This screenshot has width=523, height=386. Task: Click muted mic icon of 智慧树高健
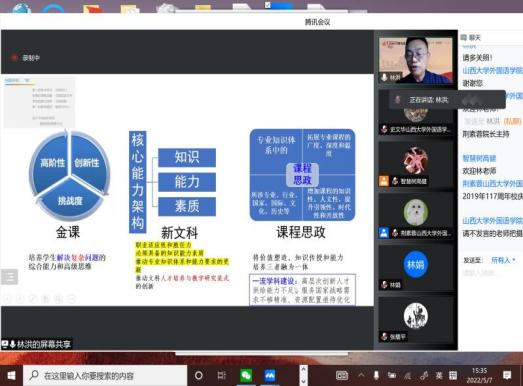395,181
